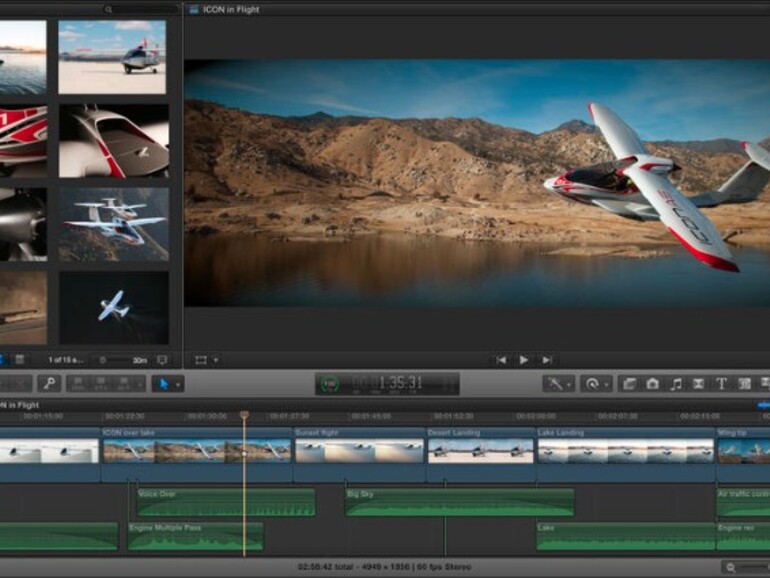The image size is (770, 578).
Task: Click the 30m duration label
Action: point(140,360)
